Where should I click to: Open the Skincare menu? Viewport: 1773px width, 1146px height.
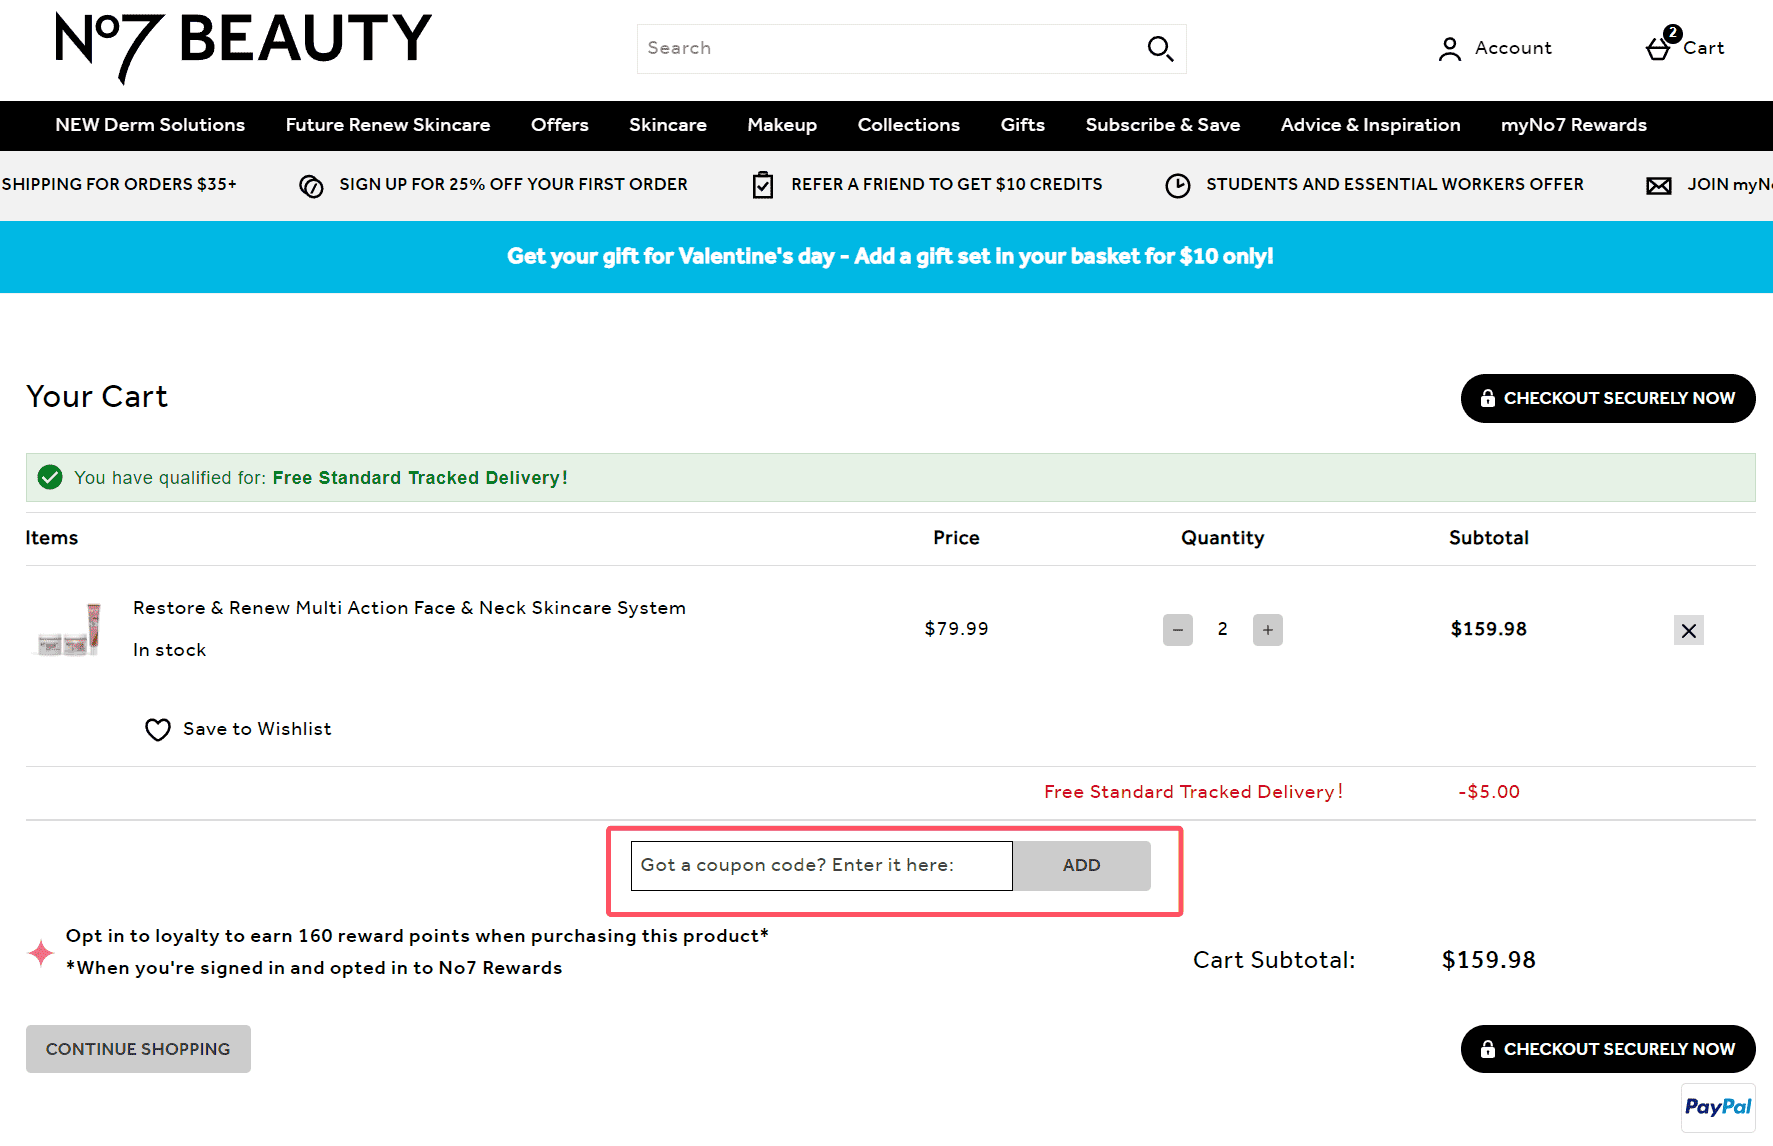click(x=668, y=125)
